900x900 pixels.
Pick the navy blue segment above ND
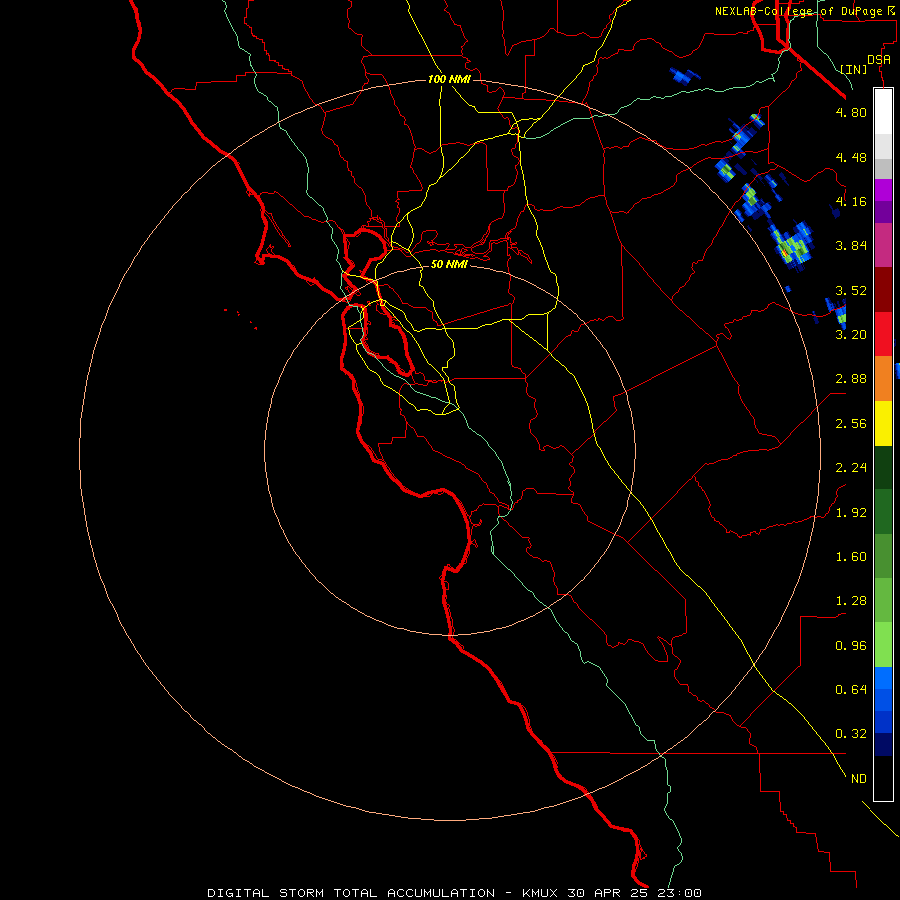(883, 745)
